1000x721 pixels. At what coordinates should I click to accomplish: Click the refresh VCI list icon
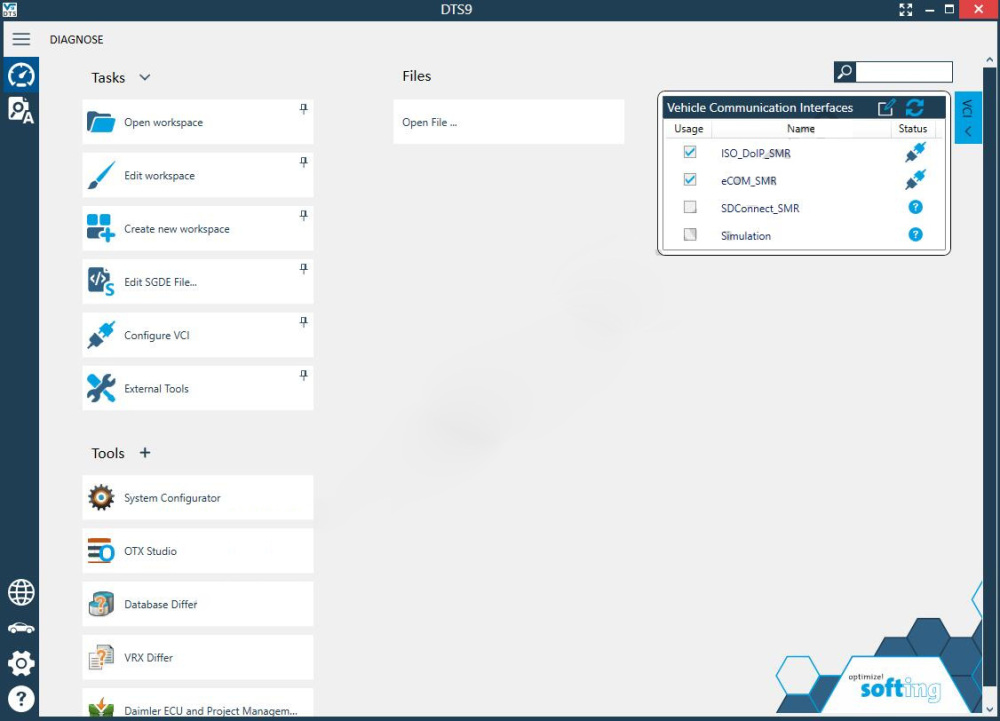(915, 107)
